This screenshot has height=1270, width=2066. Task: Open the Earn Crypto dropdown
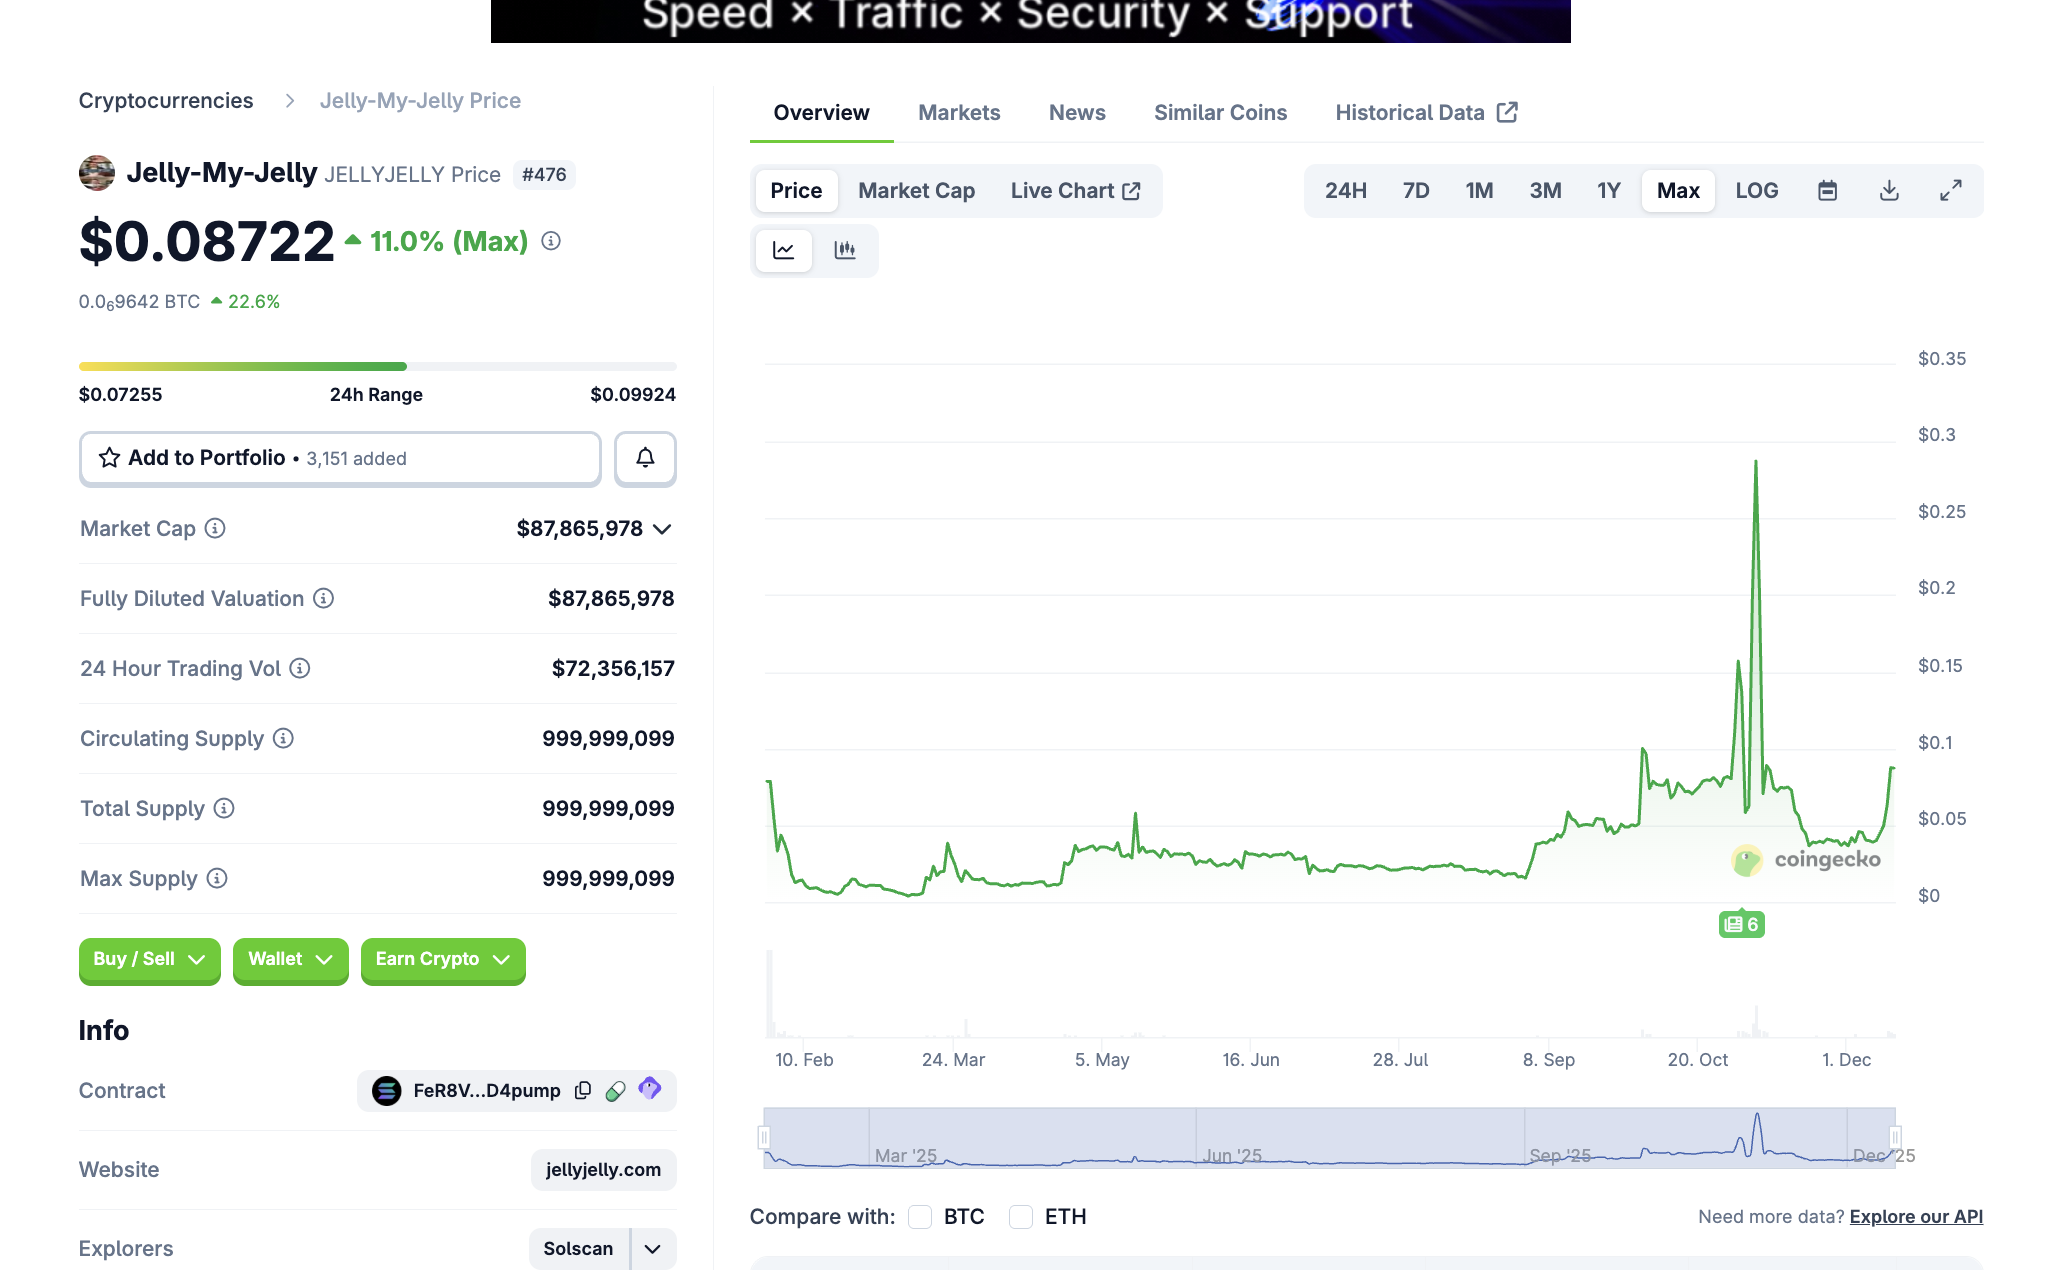tap(442, 960)
